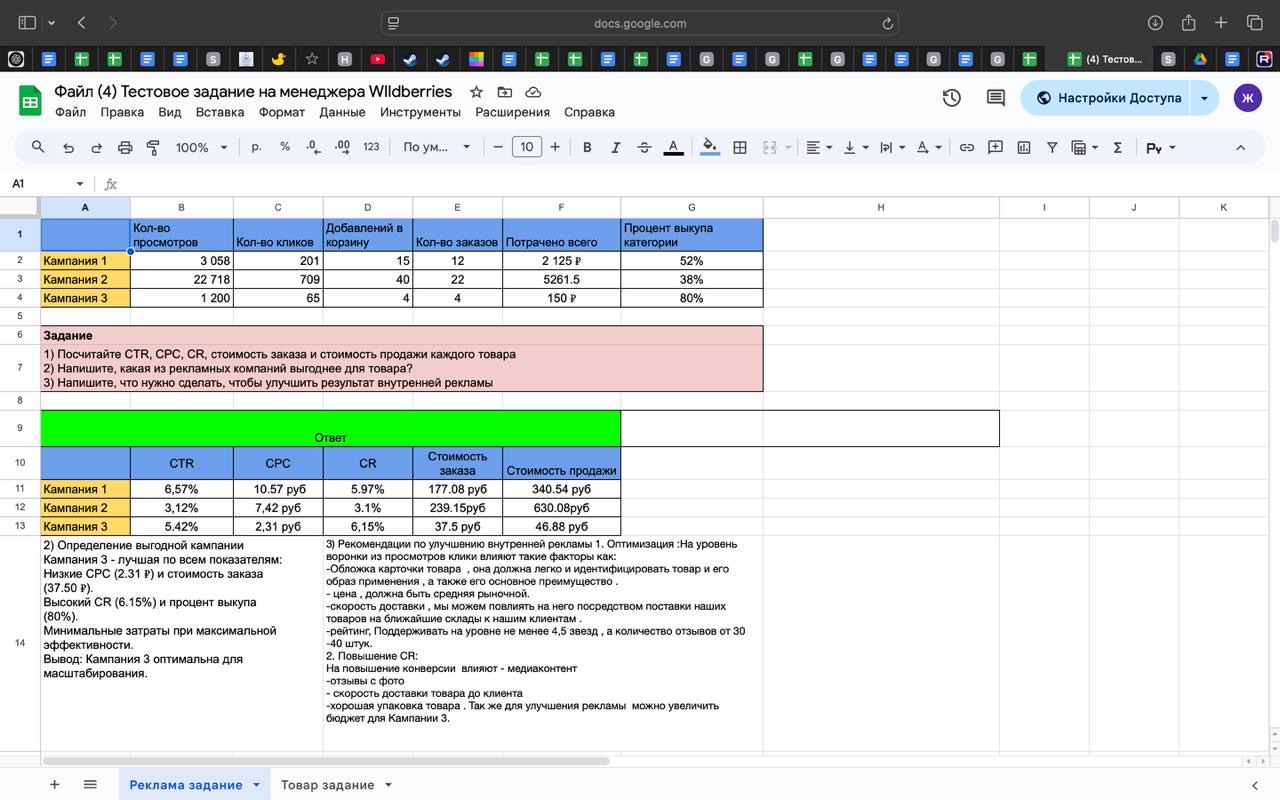
Task: Open the text wrapping dropdown
Action: 892,147
